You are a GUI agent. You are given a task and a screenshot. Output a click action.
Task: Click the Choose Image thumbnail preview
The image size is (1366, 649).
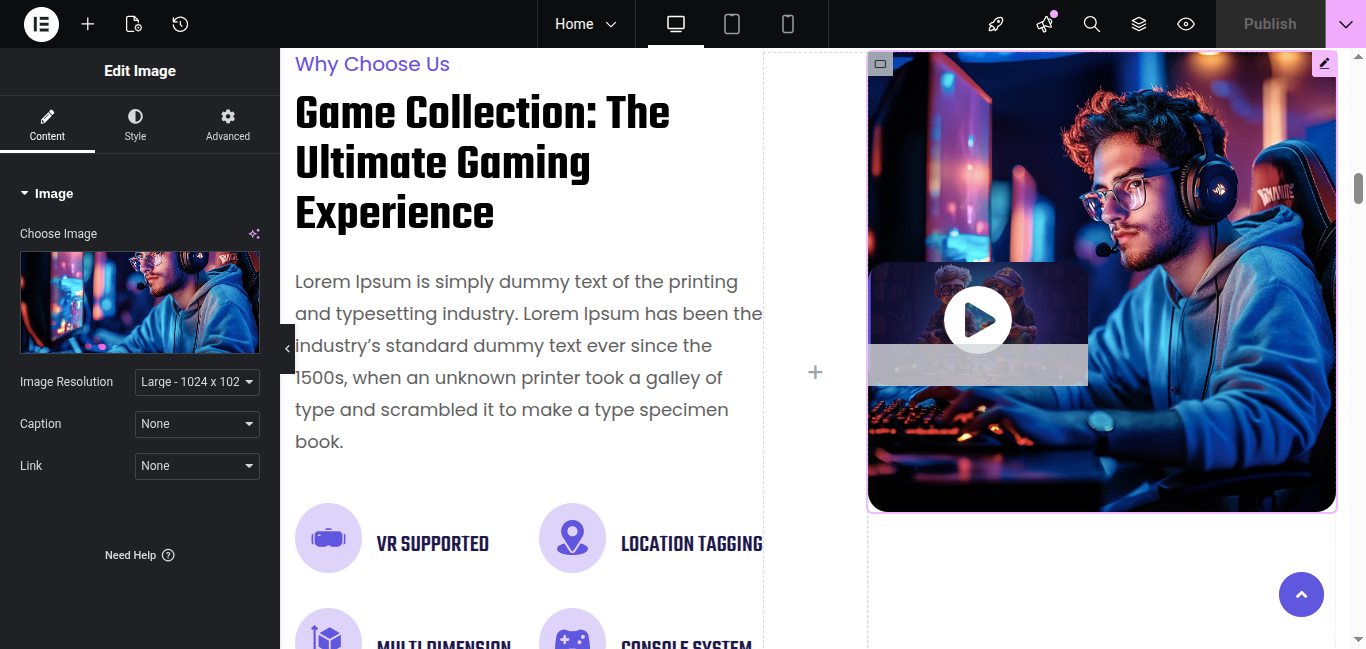(x=140, y=302)
